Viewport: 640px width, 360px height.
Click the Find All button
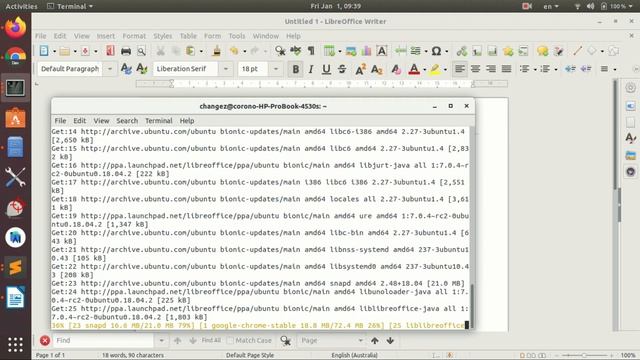[x=211, y=340]
